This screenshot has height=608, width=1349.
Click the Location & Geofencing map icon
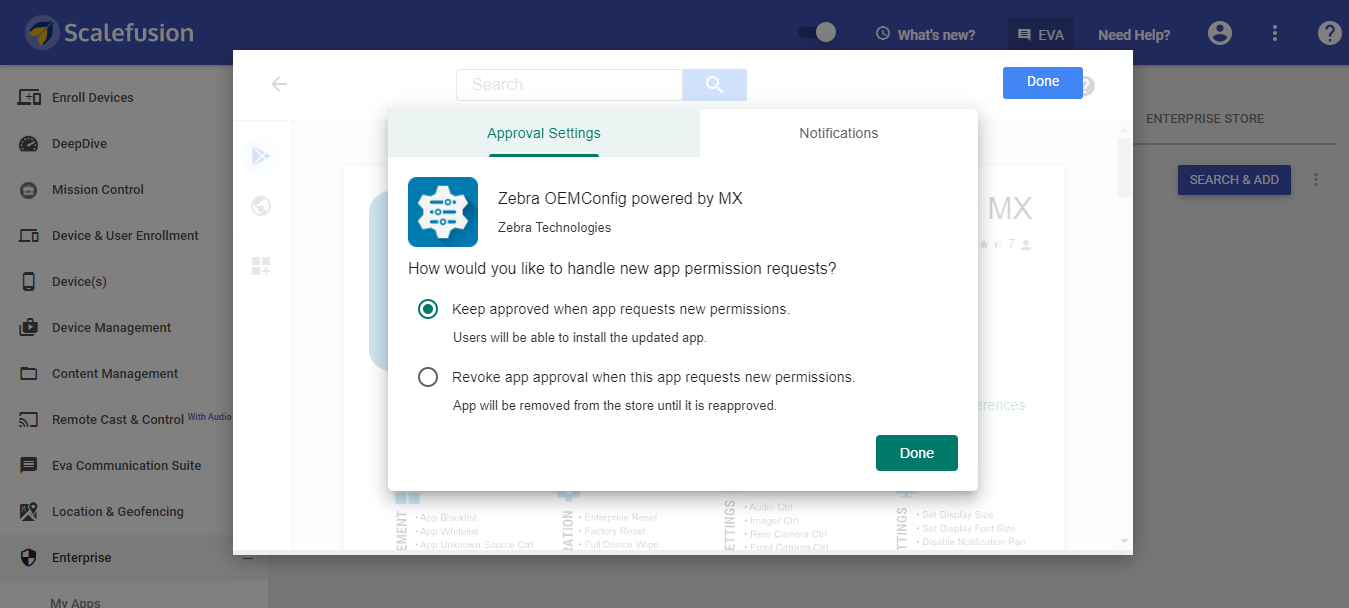pyautogui.click(x=30, y=512)
